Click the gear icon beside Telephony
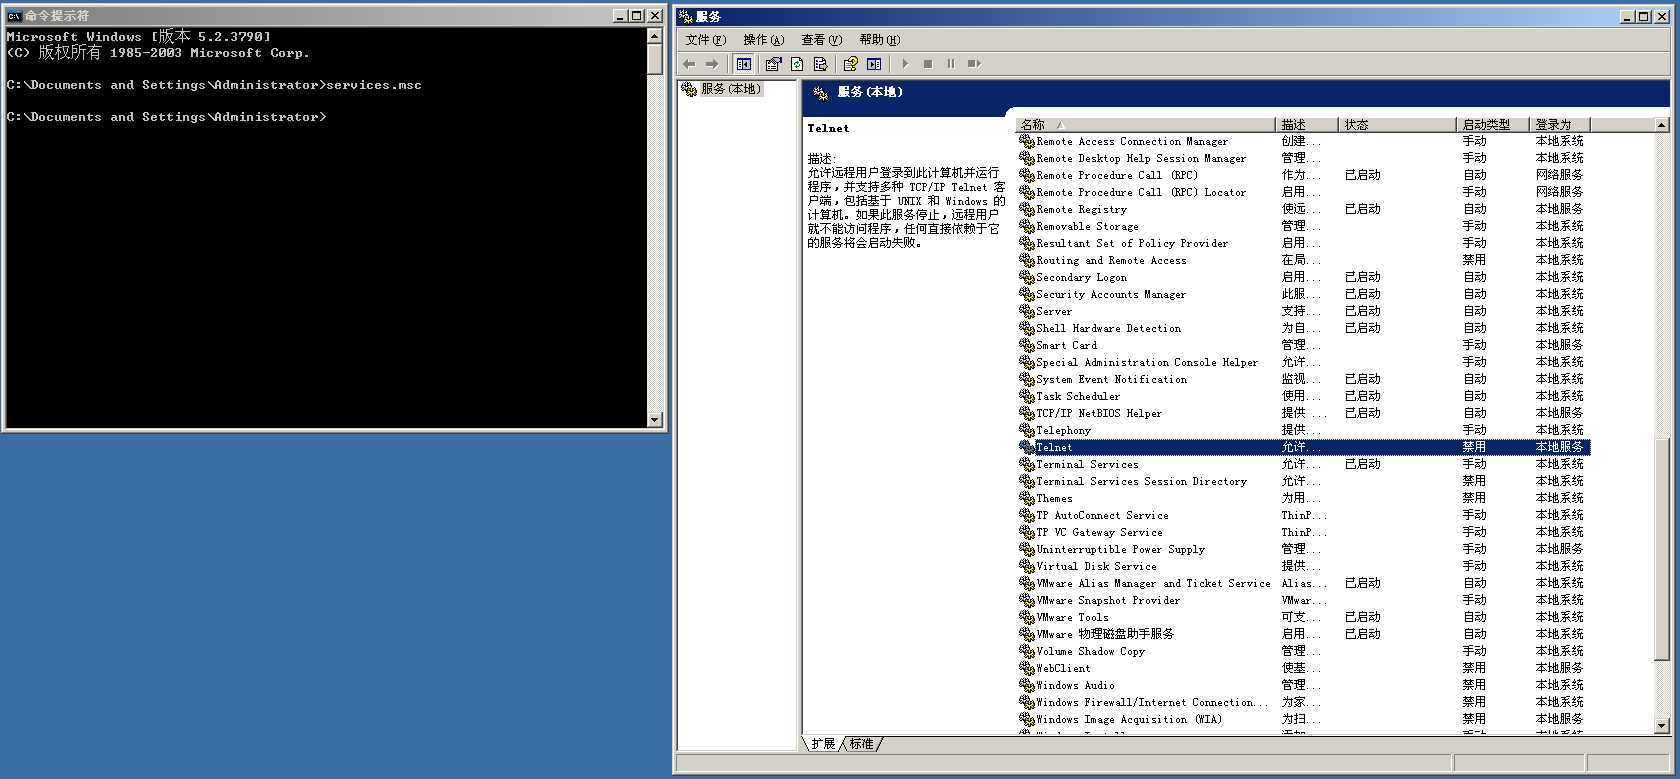The image size is (1680, 779). 1027,430
